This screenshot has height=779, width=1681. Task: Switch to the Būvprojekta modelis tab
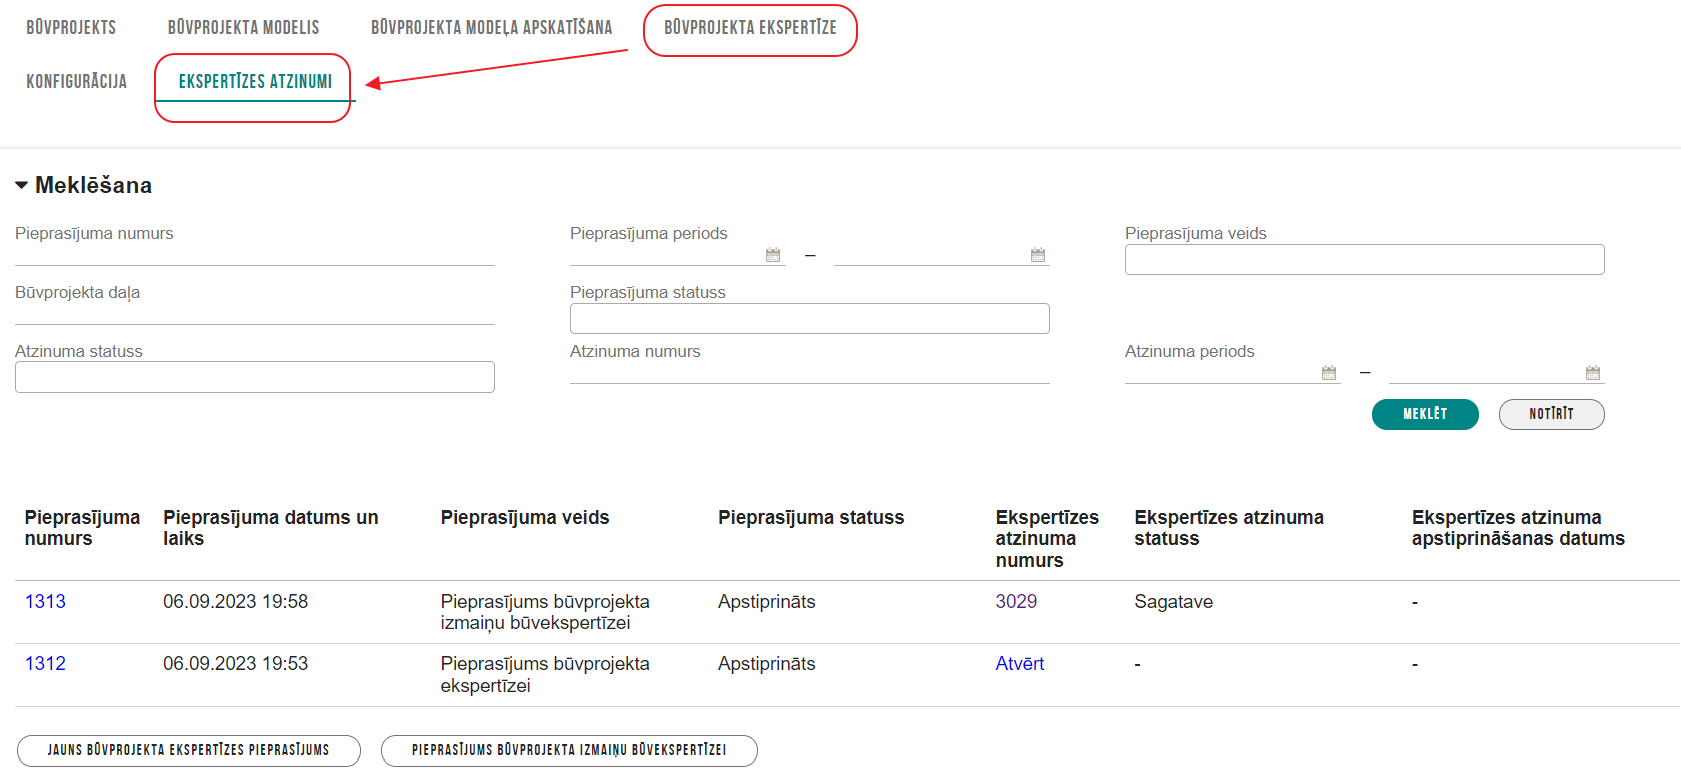click(x=244, y=28)
